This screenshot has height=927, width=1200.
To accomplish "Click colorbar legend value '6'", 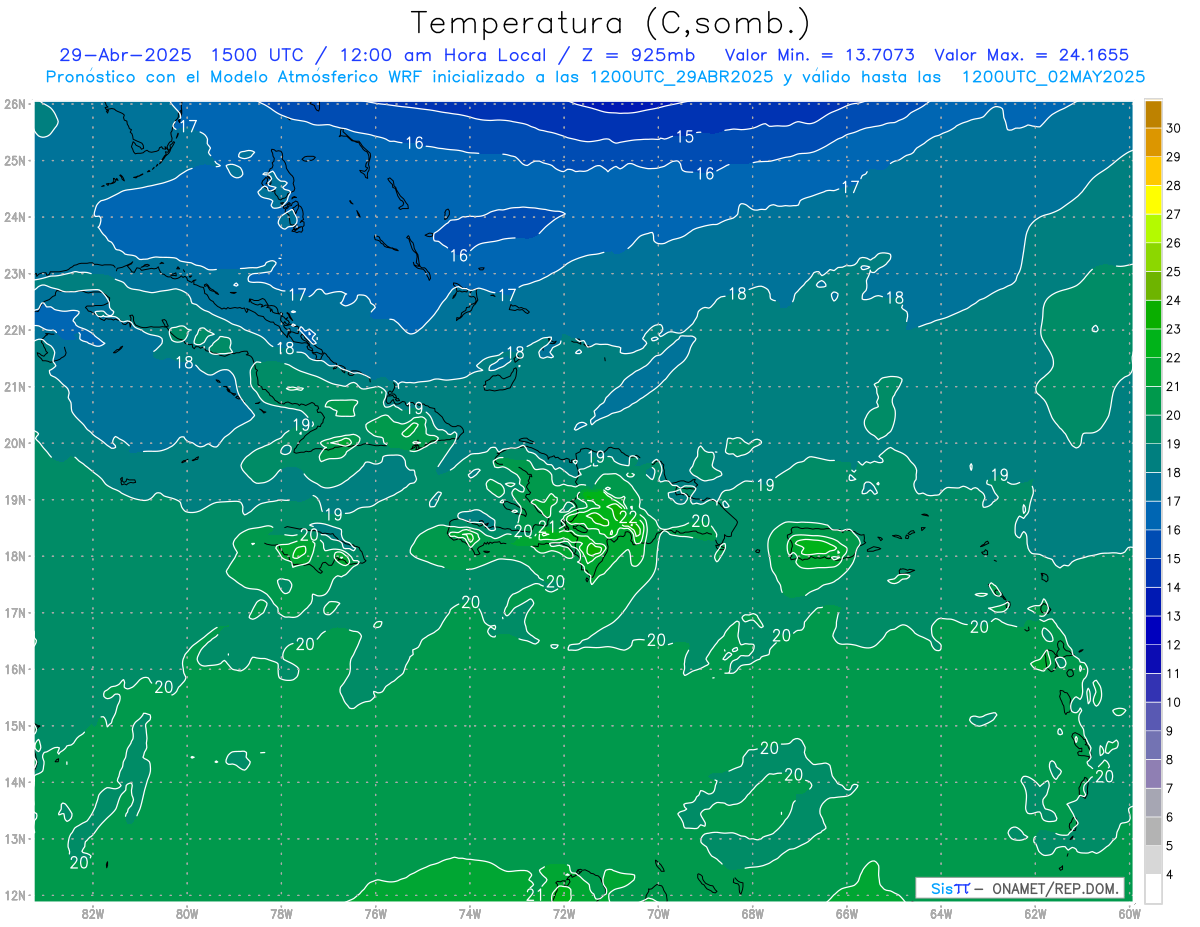I will pos(1170,817).
